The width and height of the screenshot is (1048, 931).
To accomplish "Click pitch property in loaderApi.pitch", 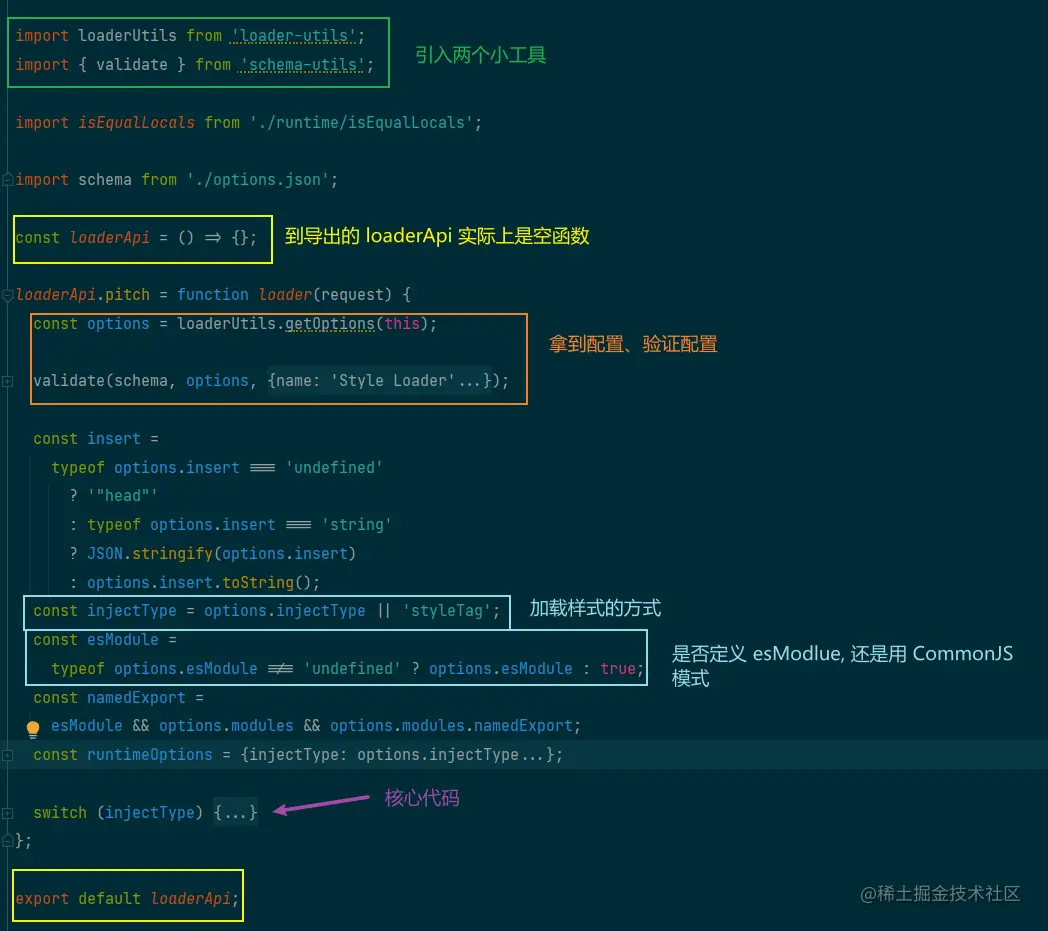I will click(x=127, y=295).
